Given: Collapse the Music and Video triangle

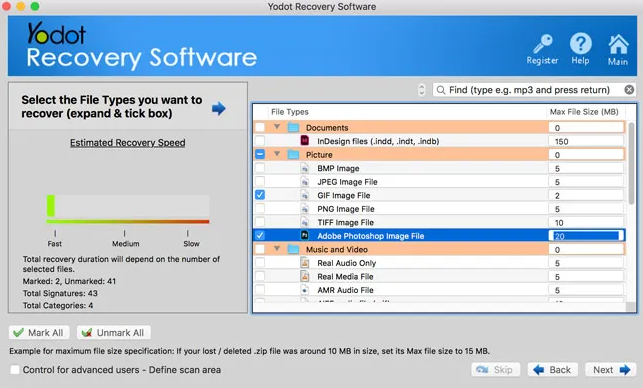Looking at the screenshot, I should (x=277, y=249).
